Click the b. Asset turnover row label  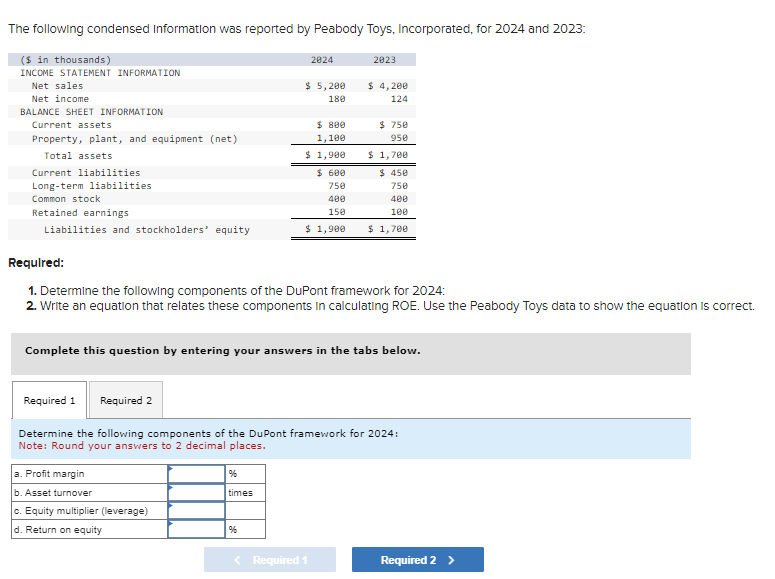(53, 492)
